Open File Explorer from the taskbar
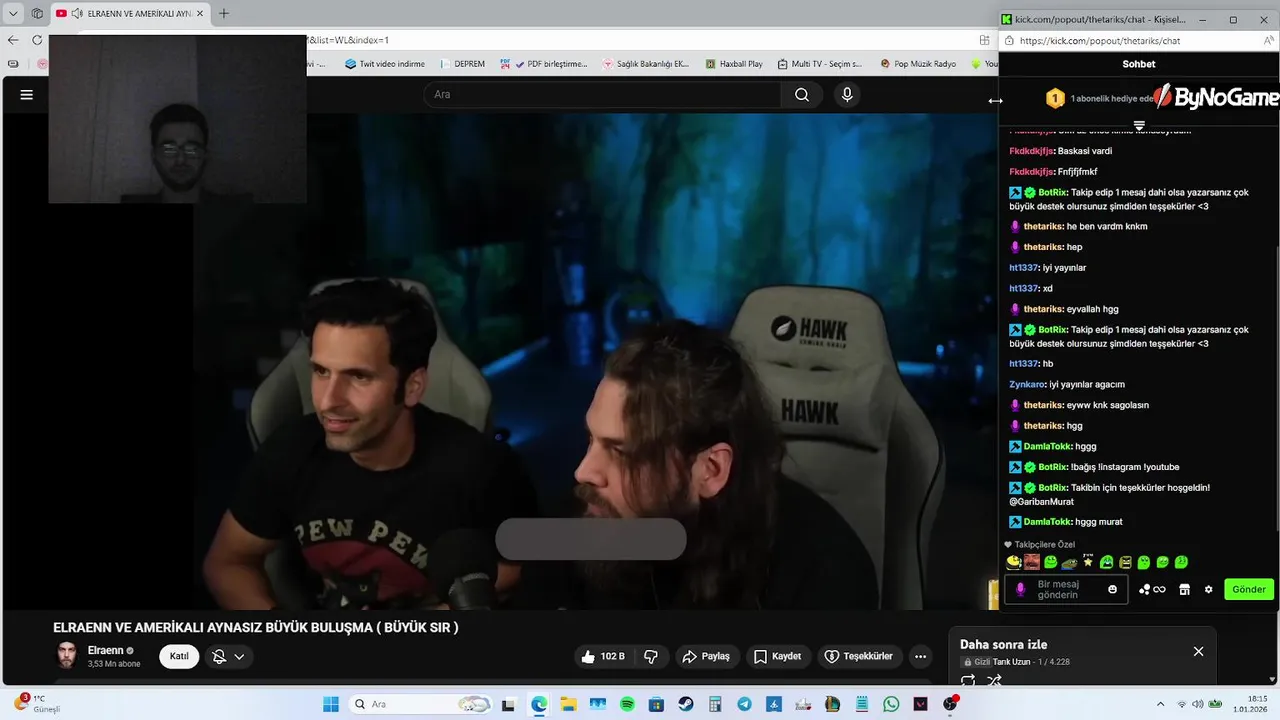This screenshot has height=720, width=1280. pos(568,704)
